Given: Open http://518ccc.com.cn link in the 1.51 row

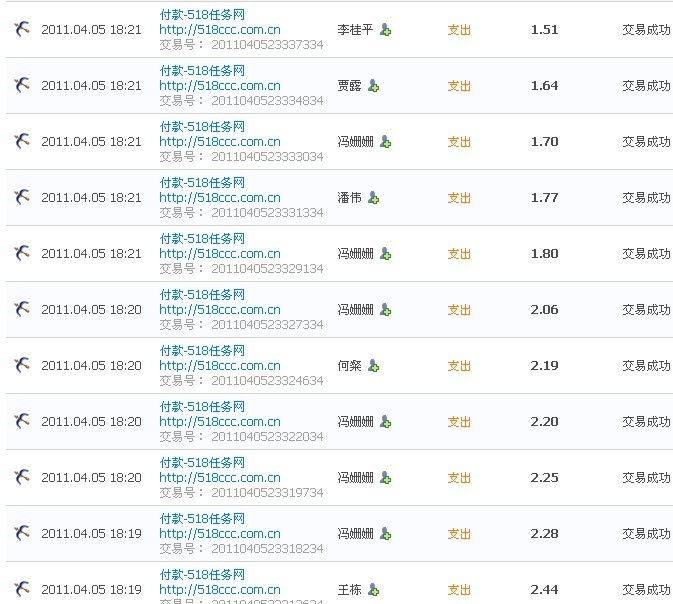Looking at the screenshot, I should pyautogui.click(x=220, y=30).
